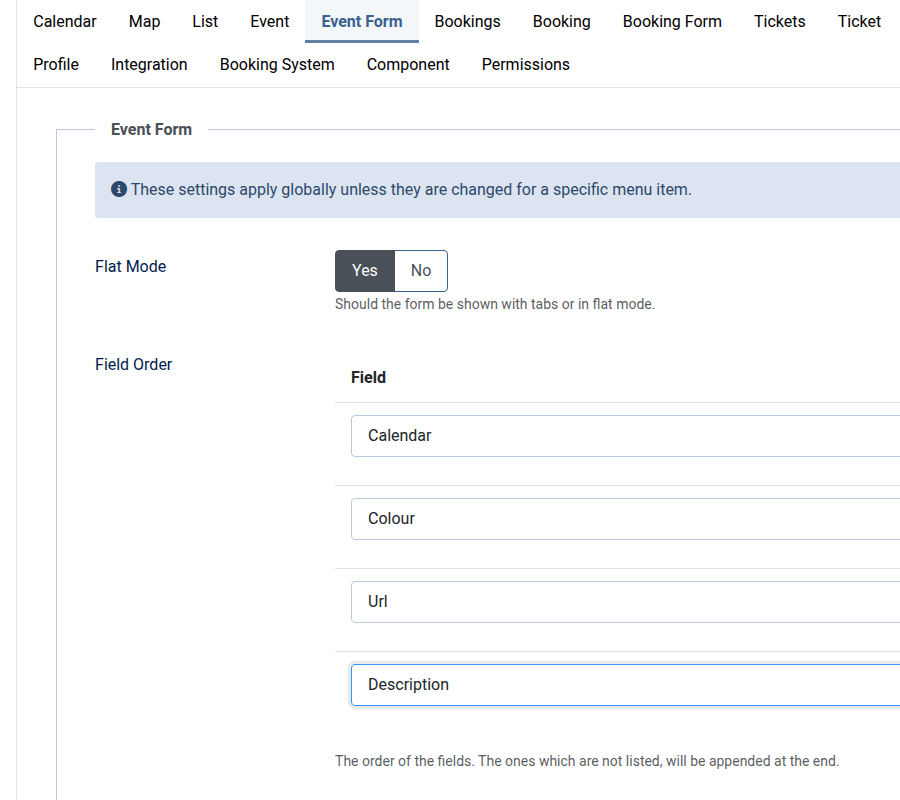900x800 pixels.
Task: Open the List tab
Action: [x=205, y=21]
